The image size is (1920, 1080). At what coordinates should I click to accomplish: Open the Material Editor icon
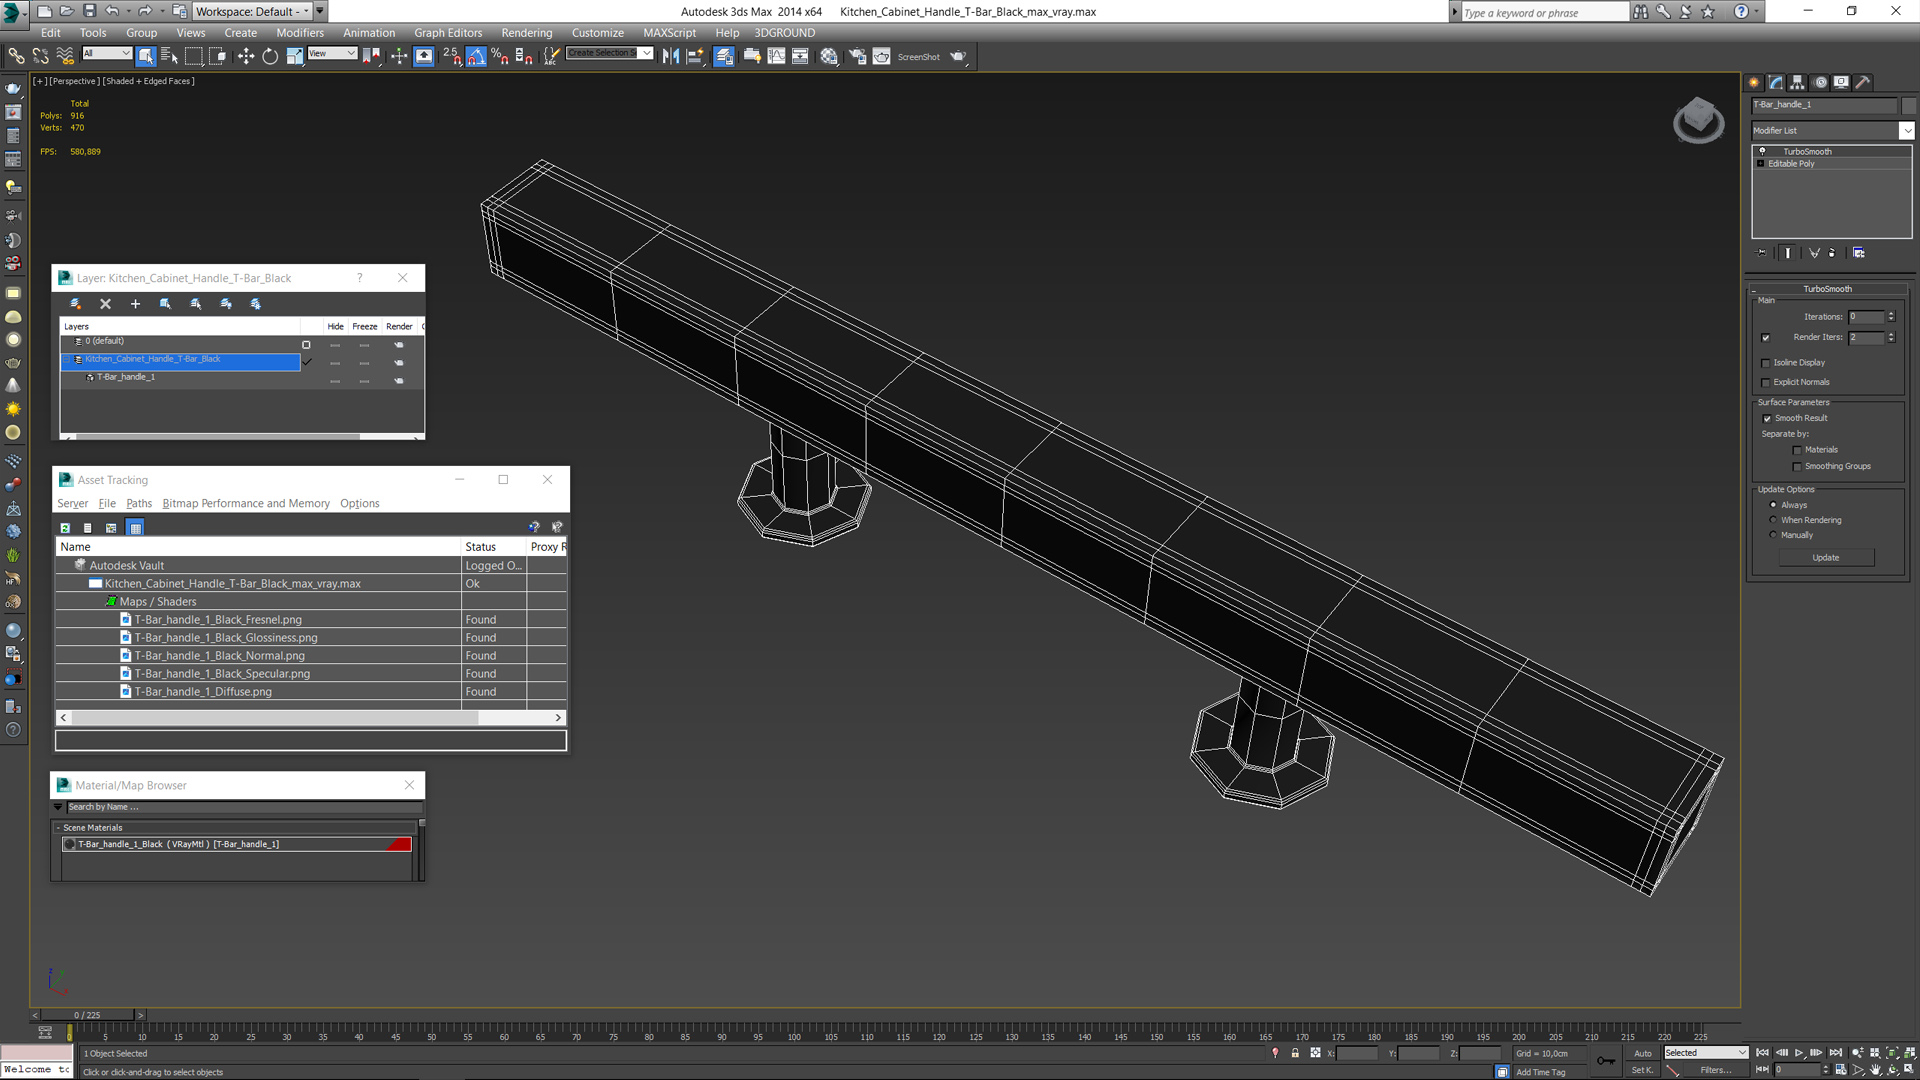(829, 56)
